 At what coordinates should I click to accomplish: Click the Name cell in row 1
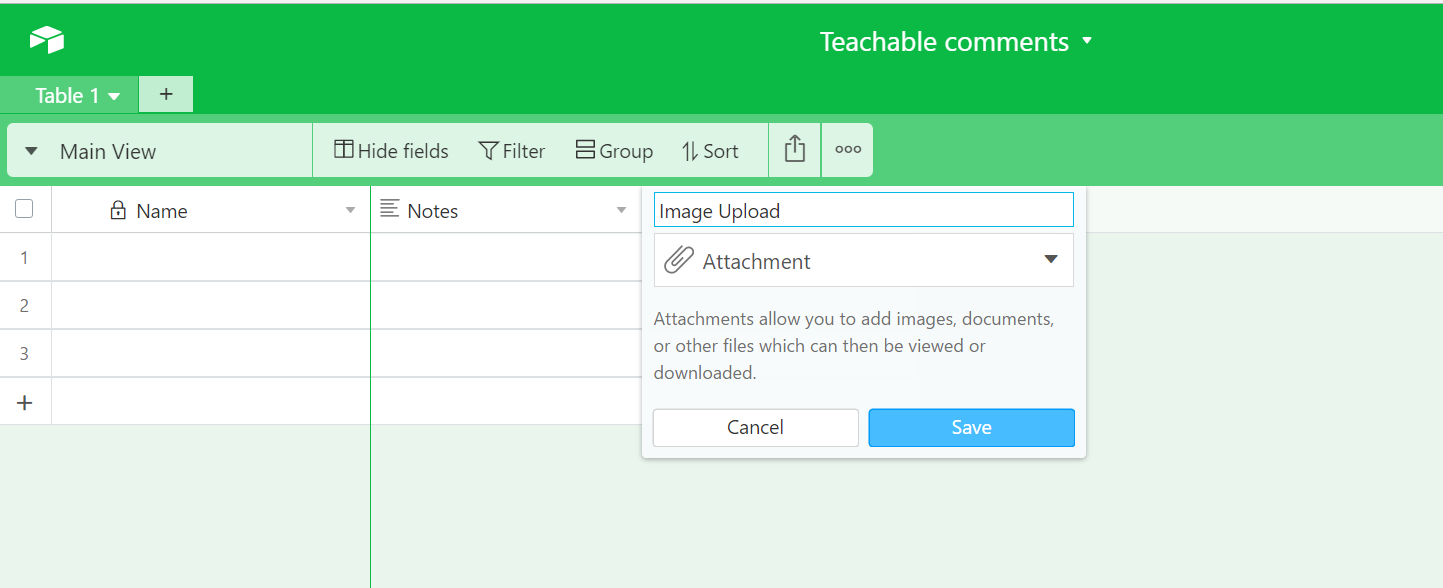(x=211, y=257)
